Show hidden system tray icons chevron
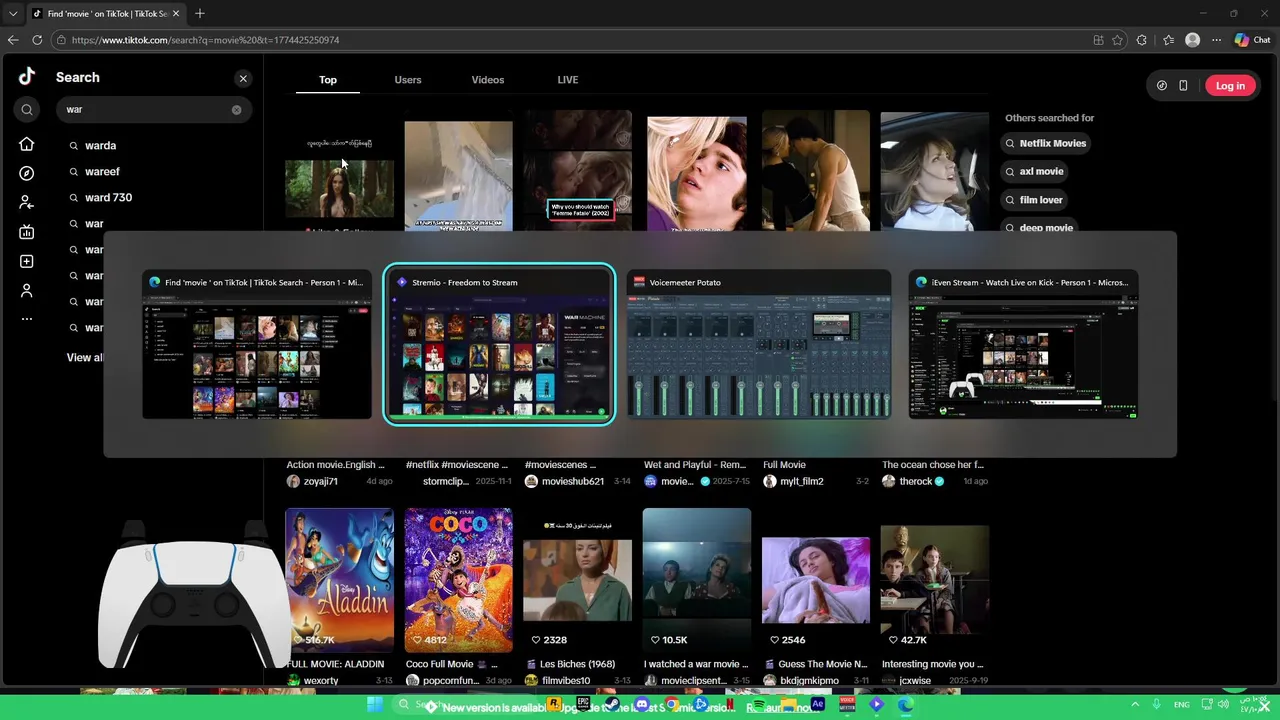Image resolution: width=1280 pixels, height=720 pixels. (x=1135, y=704)
